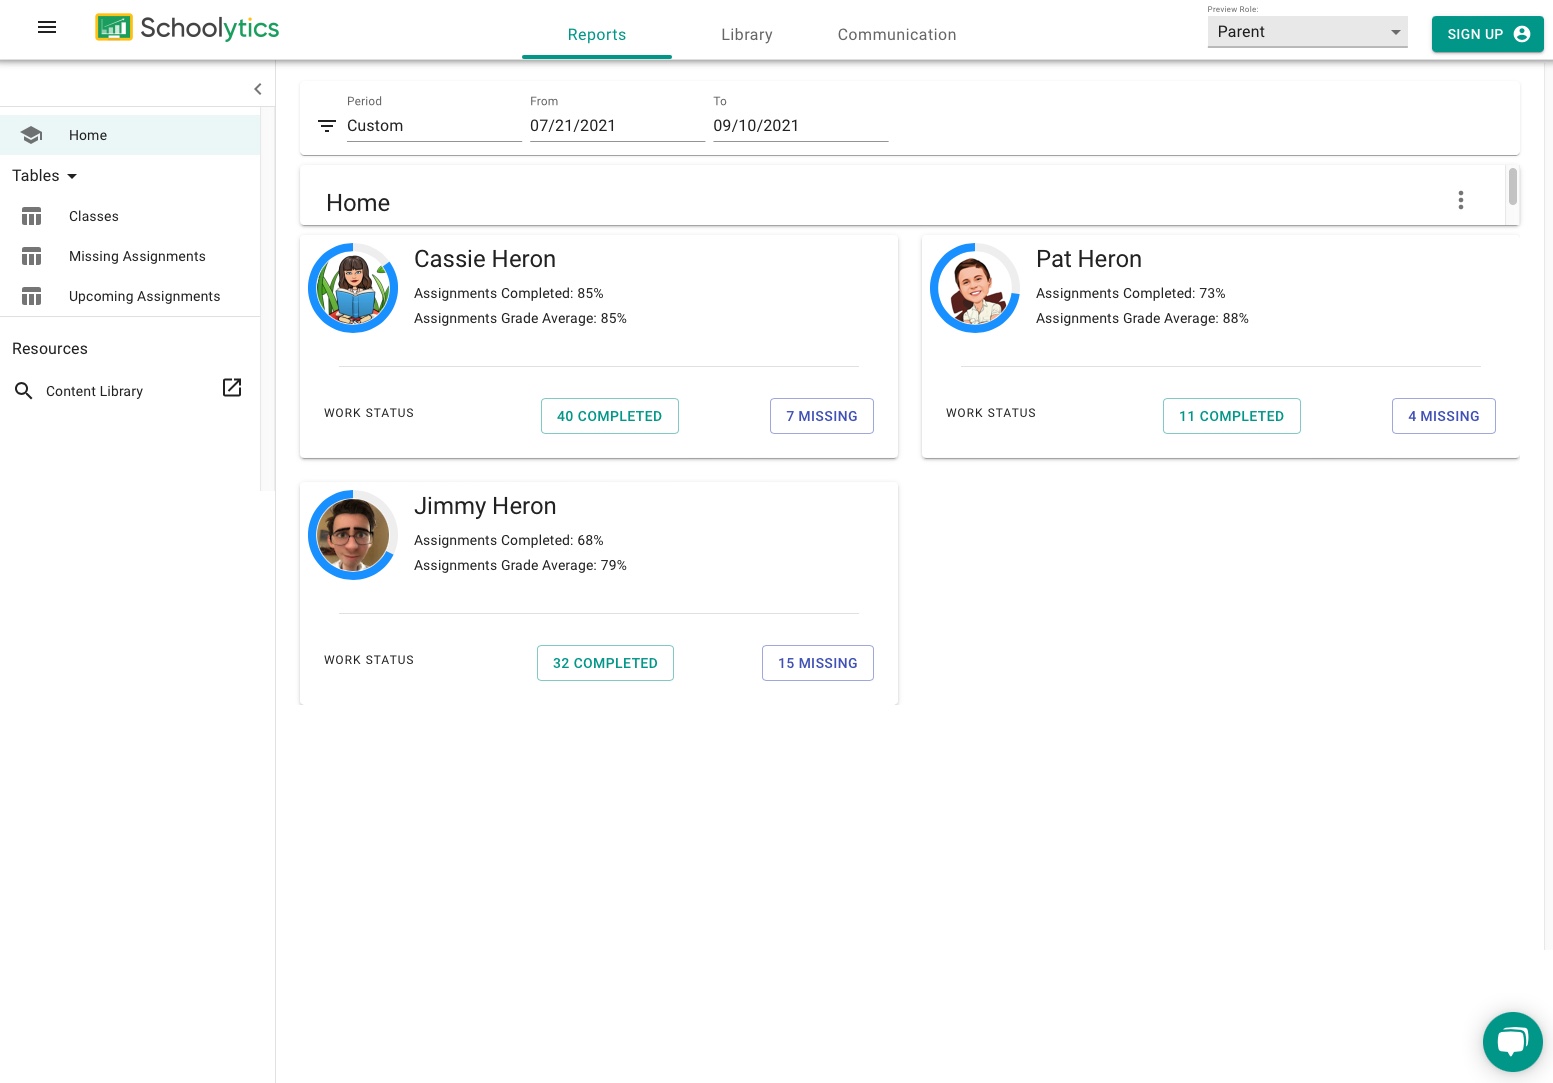Open the hamburger navigation menu
This screenshot has width=1553, height=1083.
(47, 28)
